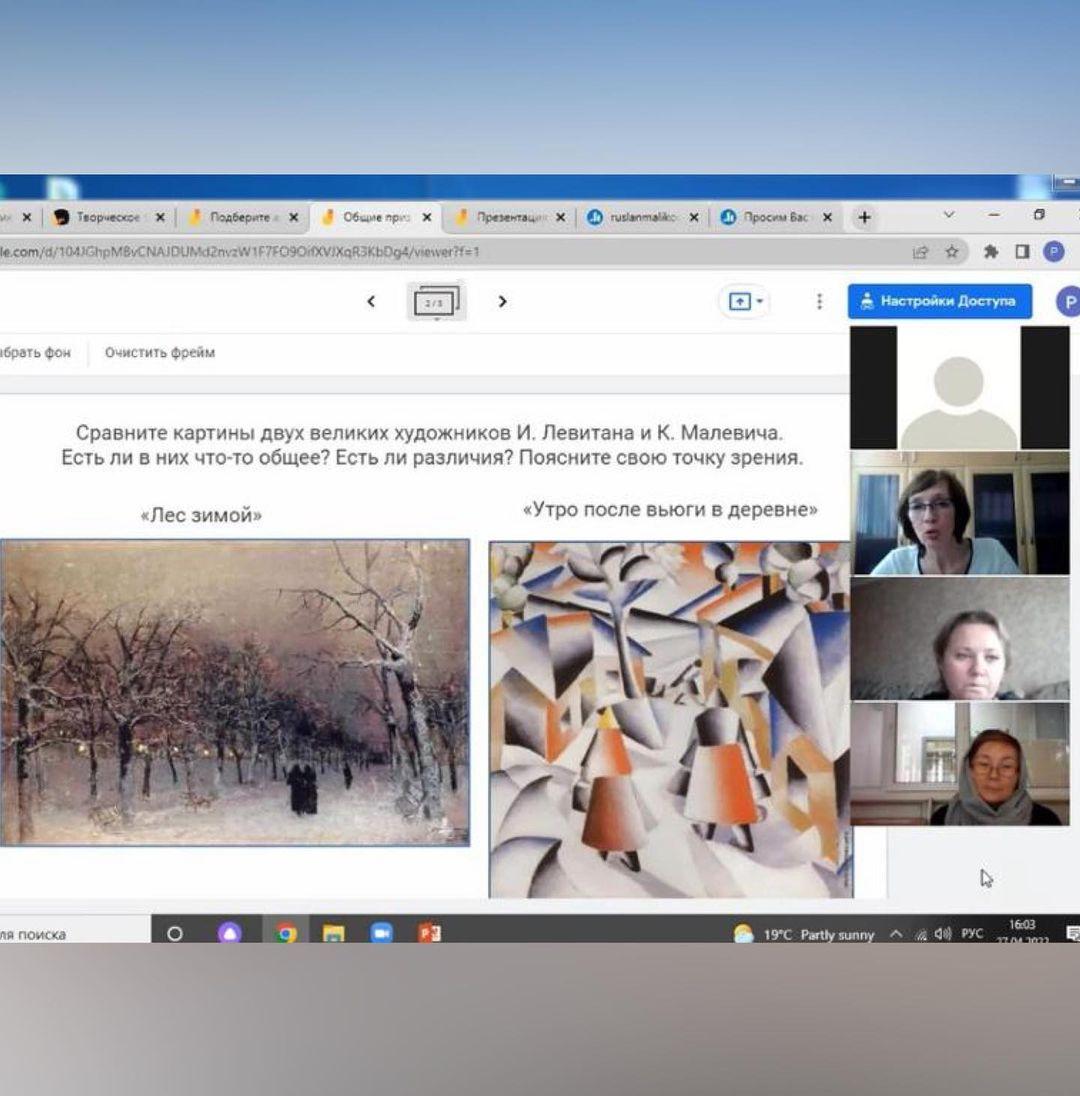Open a new browser tab
Viewport: 1080px width, 1096px height.
point(864,217)
